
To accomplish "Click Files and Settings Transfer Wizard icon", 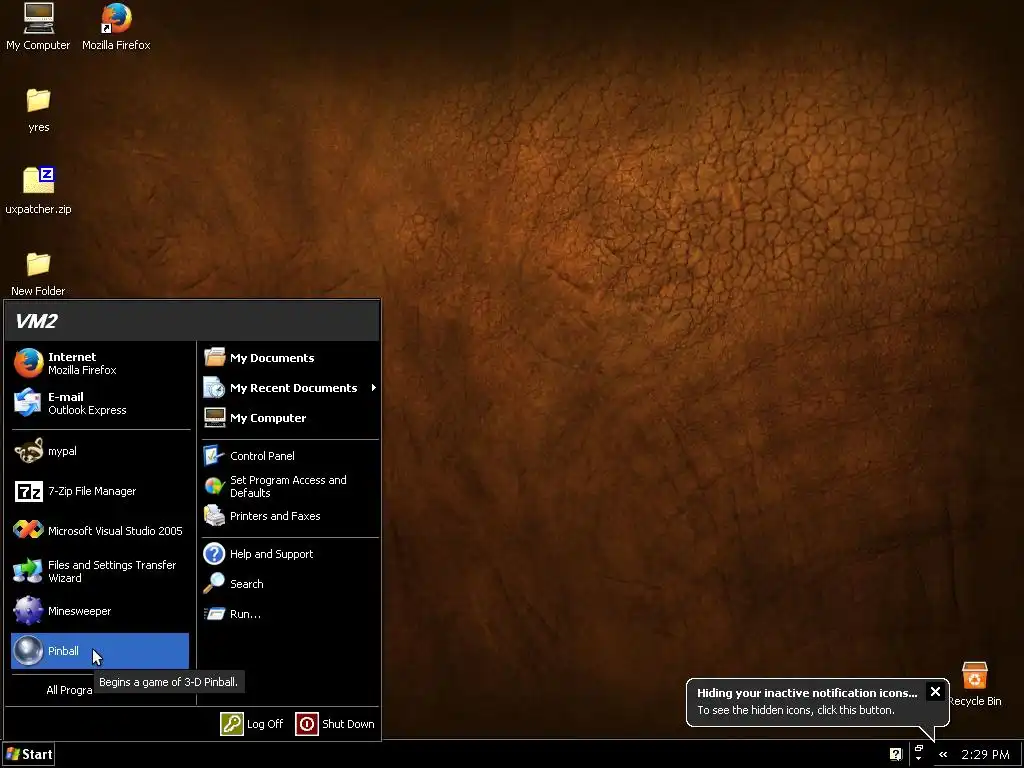I will (x=27, y=570).
